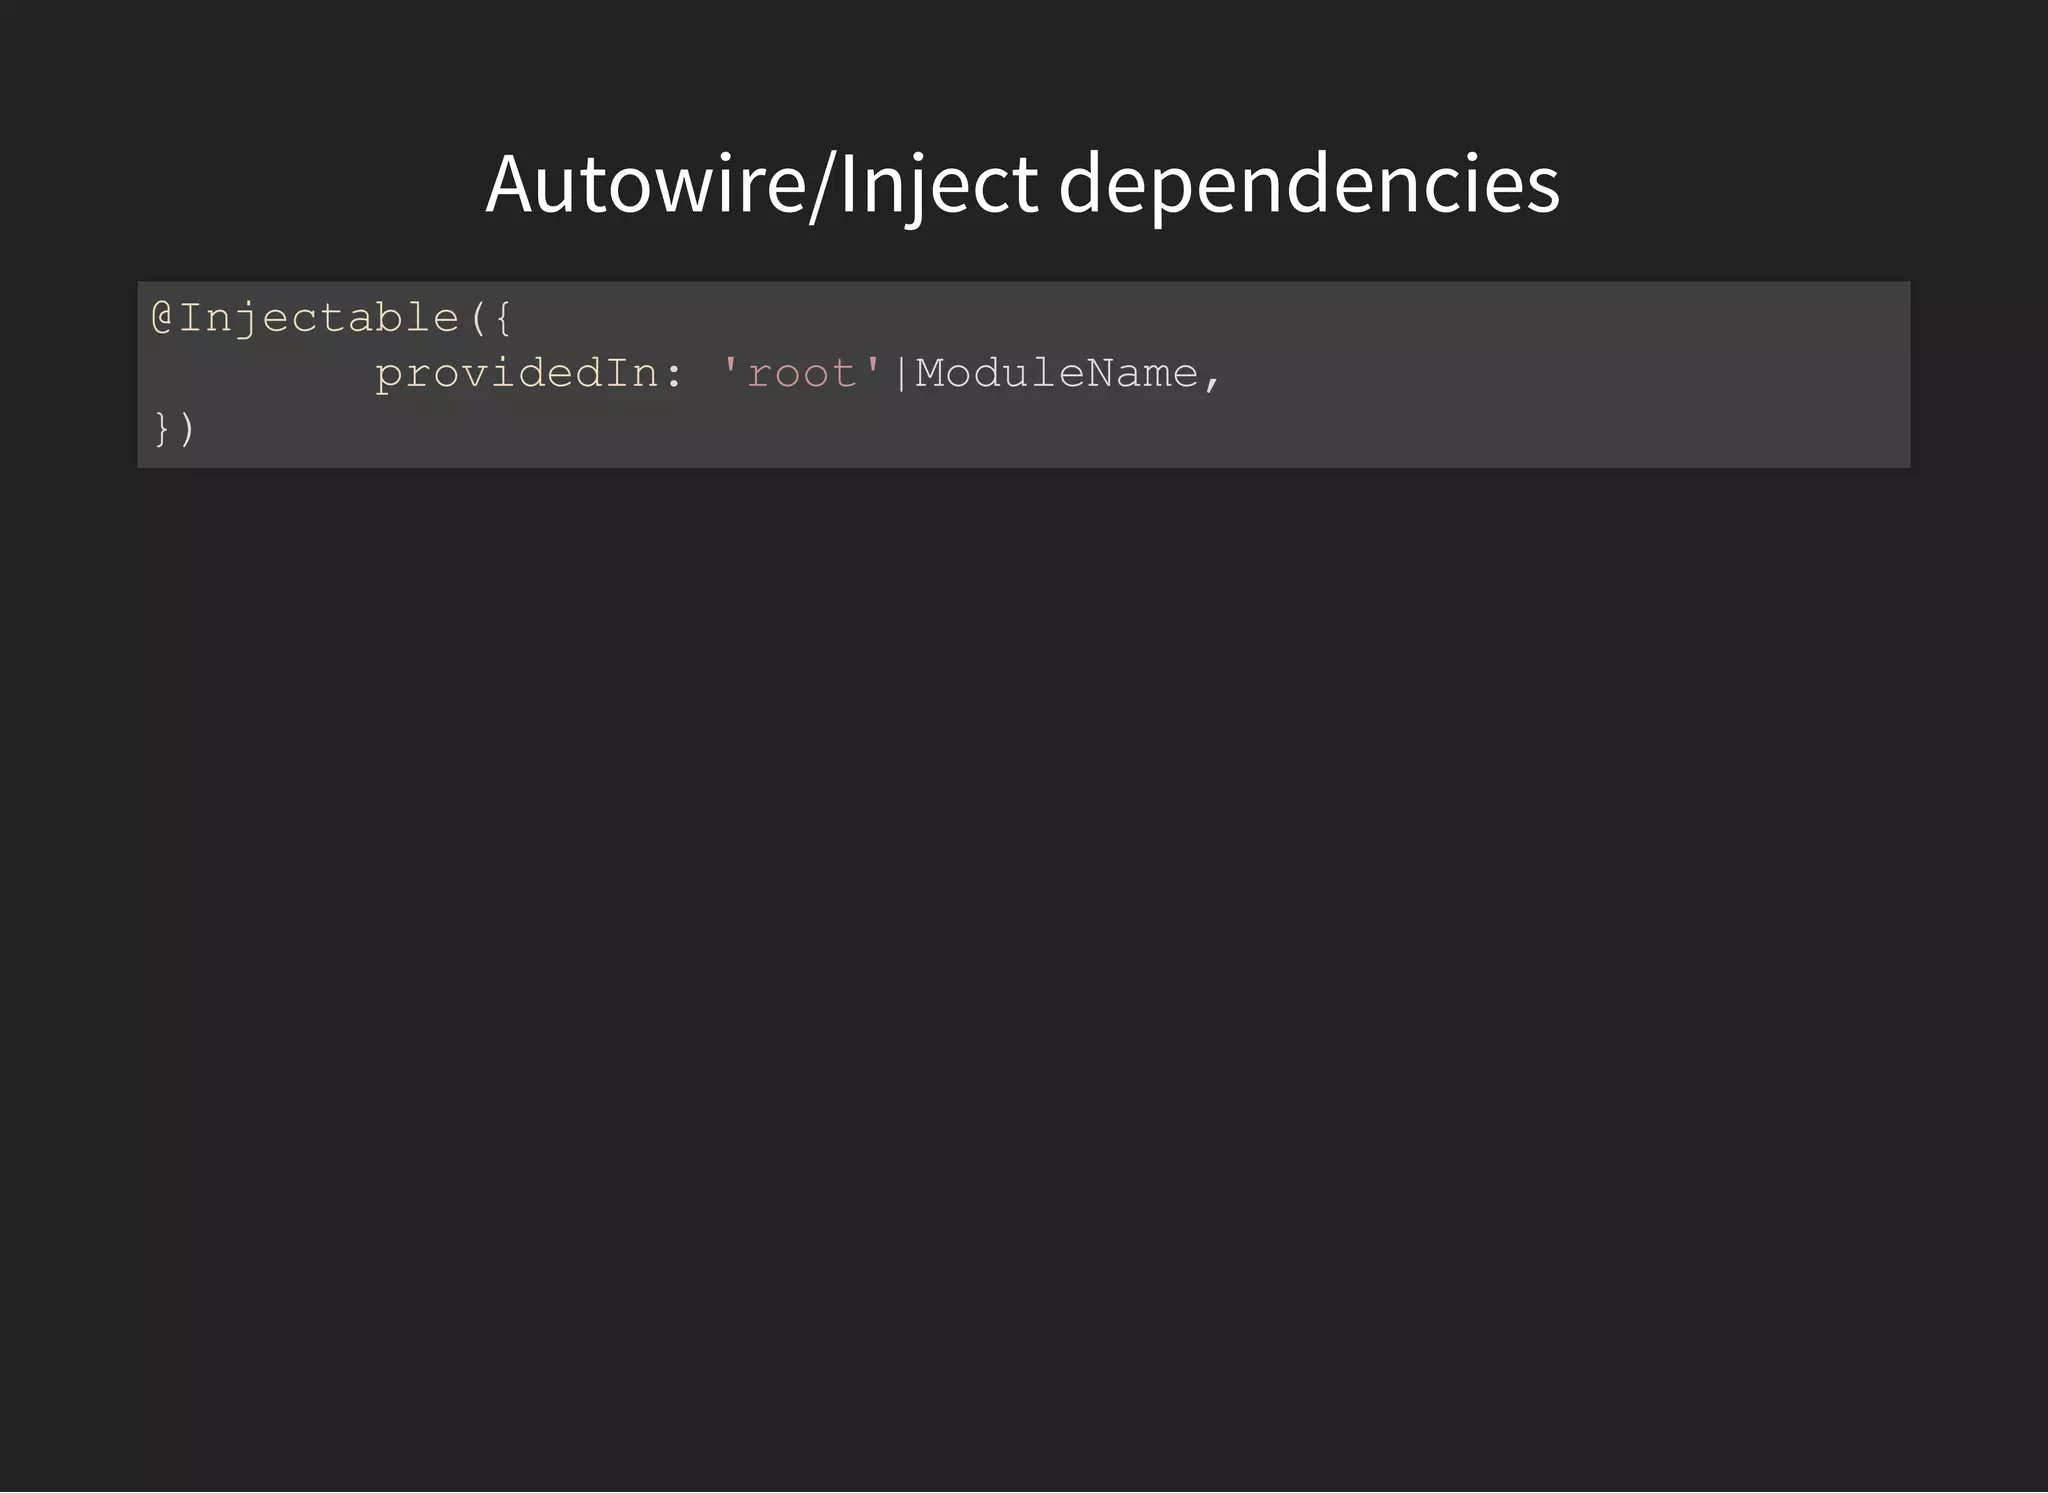Click the '@Injectable({' code line

point(331,319)
